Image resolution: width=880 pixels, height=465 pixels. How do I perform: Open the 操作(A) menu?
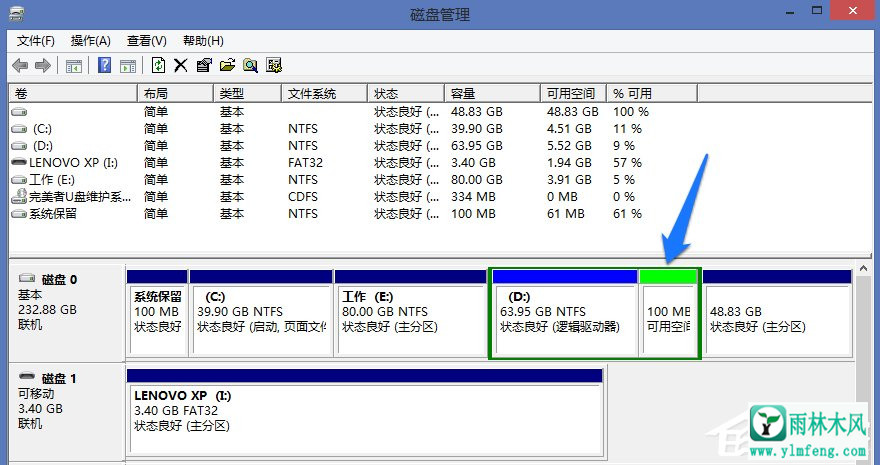(x=91, y=41)
